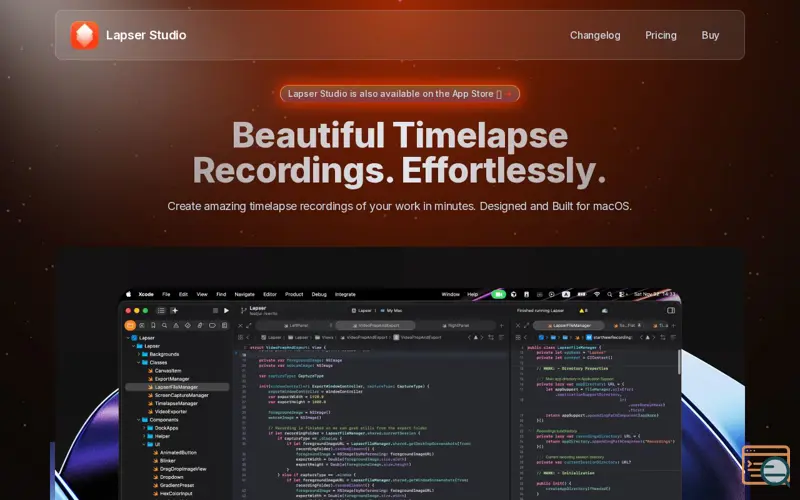Close the left editor pane with X
This screenshot has height=500, width=800.
pos(240,326)
